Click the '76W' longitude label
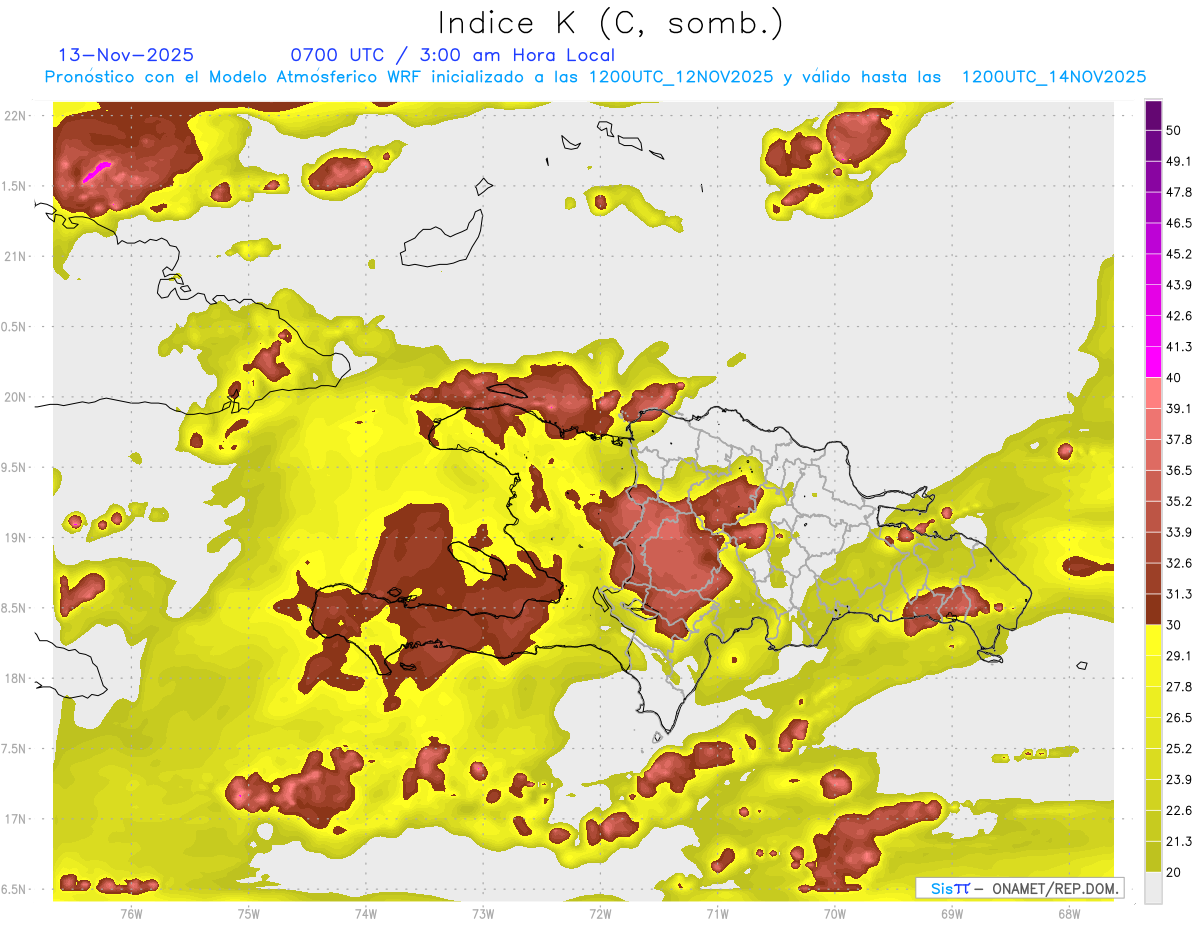This screenshot has width=1200, height=927. pyautogui.click(x=131, y=914)
